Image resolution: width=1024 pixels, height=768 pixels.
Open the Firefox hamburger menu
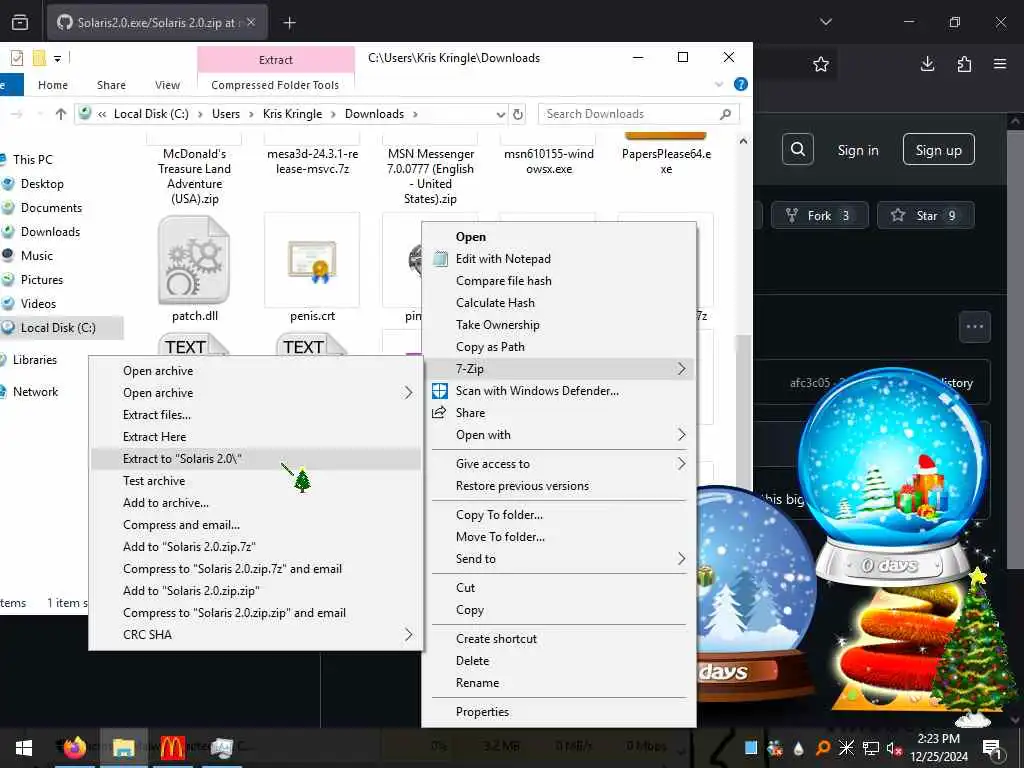pos(1000,64)
